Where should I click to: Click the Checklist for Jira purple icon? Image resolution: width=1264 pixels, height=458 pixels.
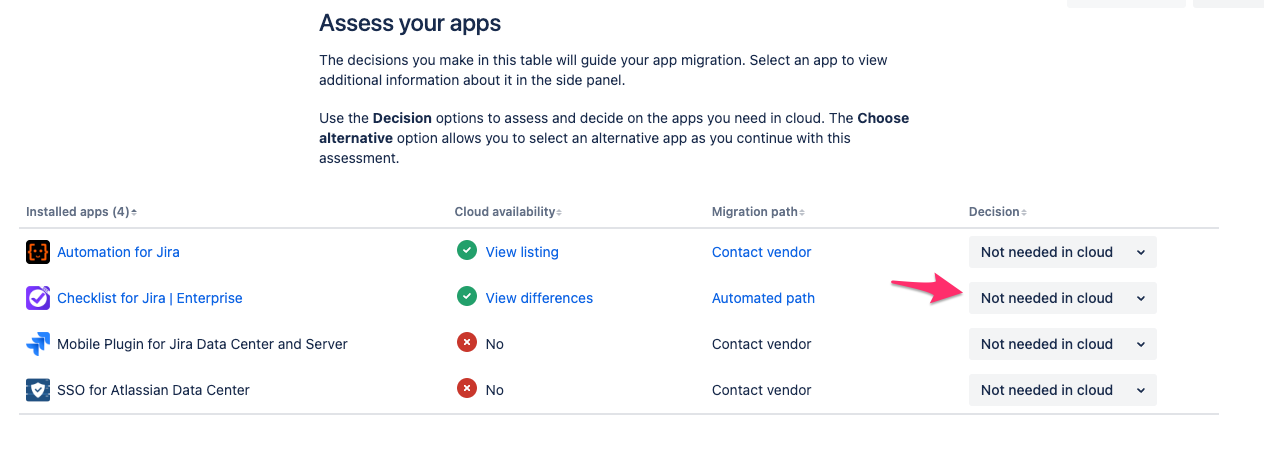click(38, 298)
